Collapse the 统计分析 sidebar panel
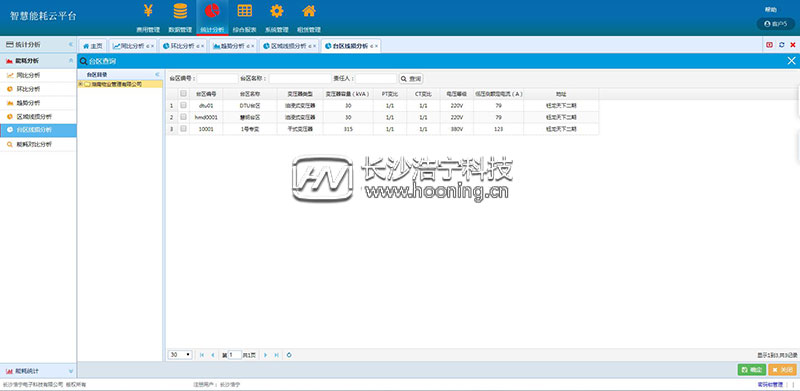 [70, 45]
